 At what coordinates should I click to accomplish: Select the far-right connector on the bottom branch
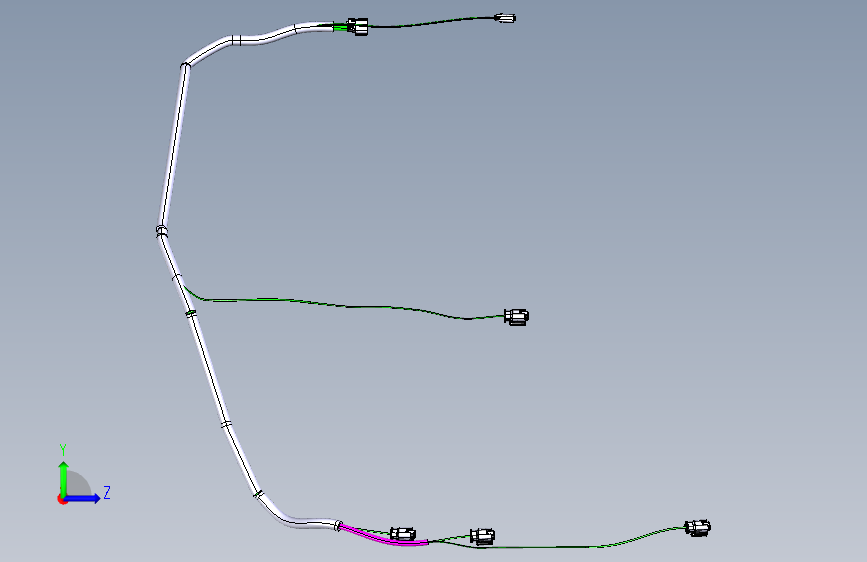(x=698, y=528)
